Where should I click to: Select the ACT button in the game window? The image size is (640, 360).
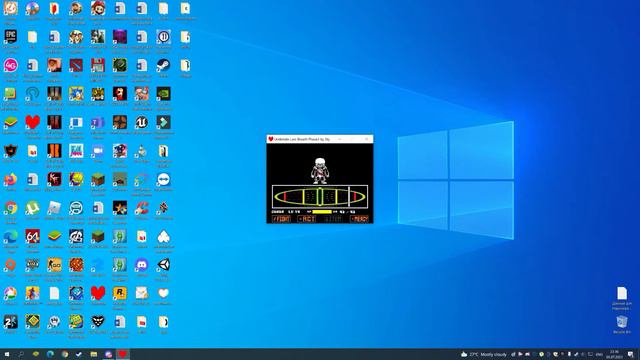(306, 219)
